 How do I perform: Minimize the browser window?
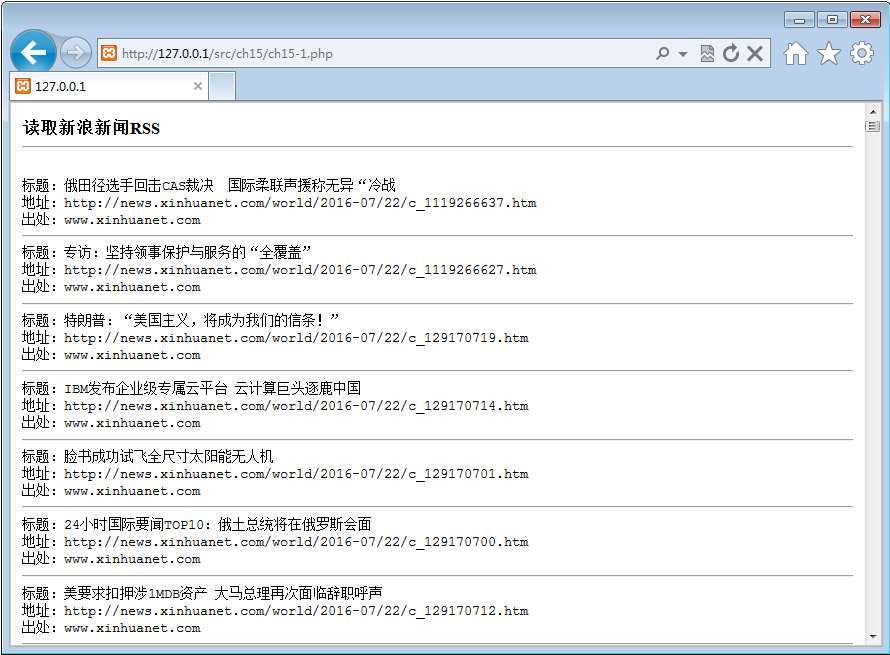tap(800, 20)
